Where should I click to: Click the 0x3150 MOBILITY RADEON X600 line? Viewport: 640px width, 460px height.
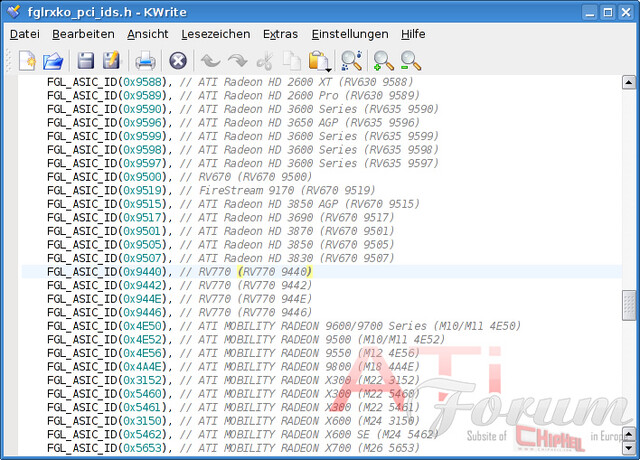pyautogui.click(x=233, y=420)
